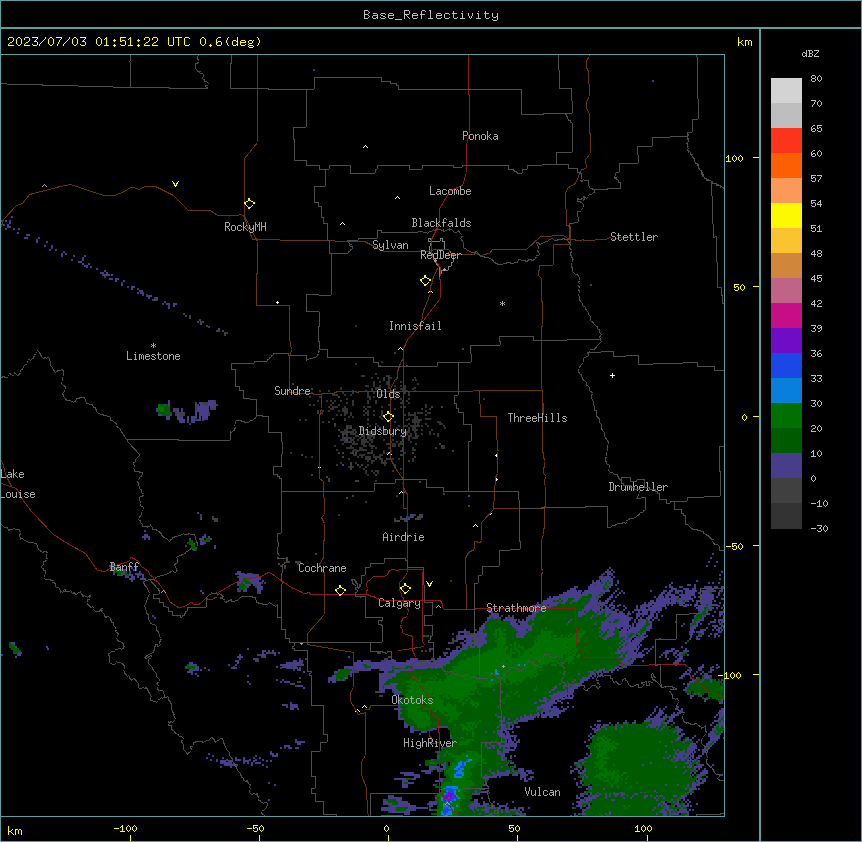Click the Blackfalds city label
Screen dimensions: 862x842
441,223
